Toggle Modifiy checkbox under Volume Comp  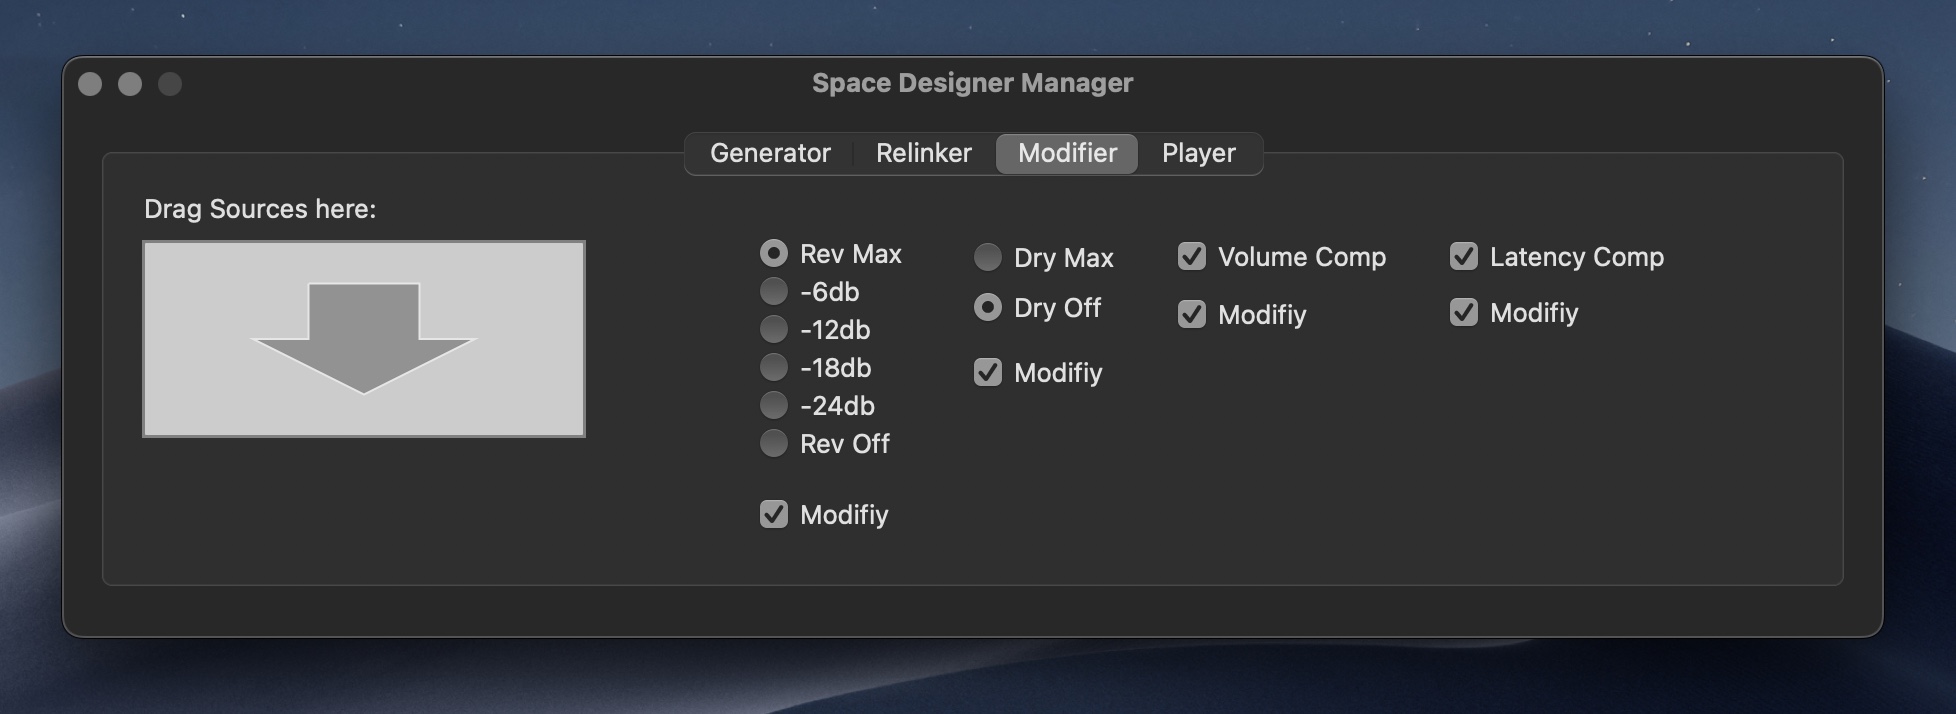click(x=1191, y=314)
